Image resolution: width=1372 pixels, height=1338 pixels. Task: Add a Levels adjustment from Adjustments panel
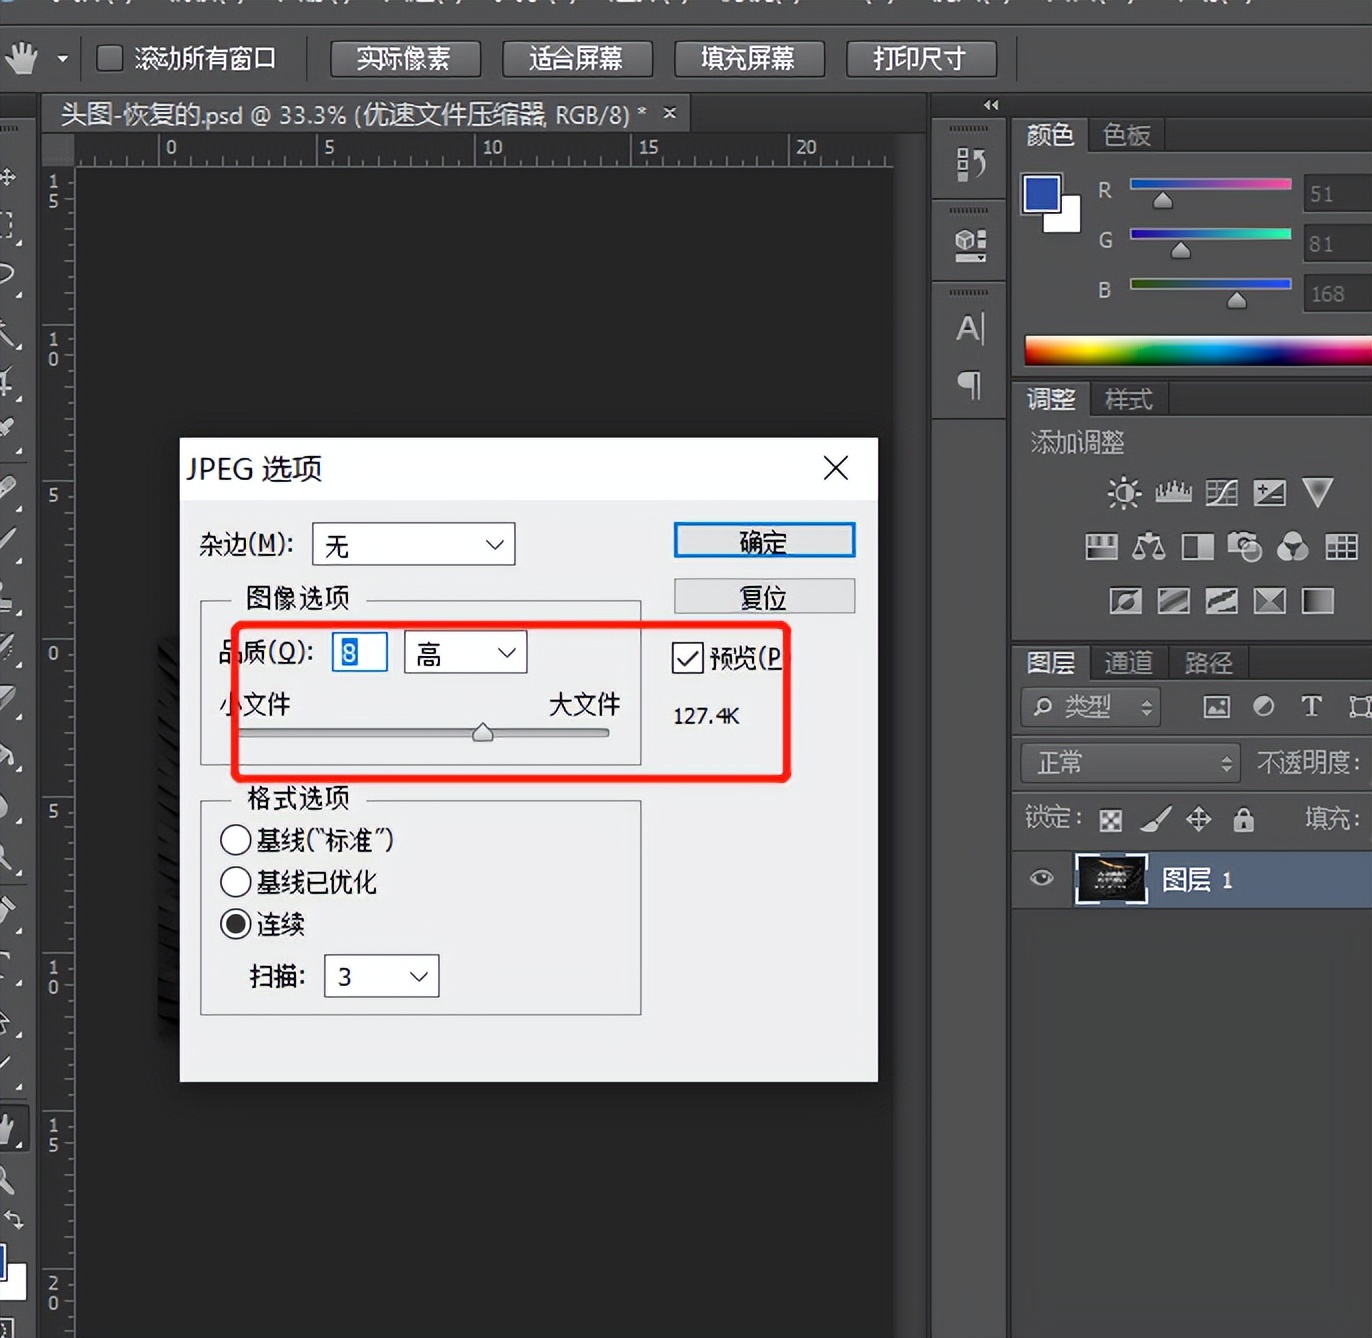click(x=1173, y=492)
